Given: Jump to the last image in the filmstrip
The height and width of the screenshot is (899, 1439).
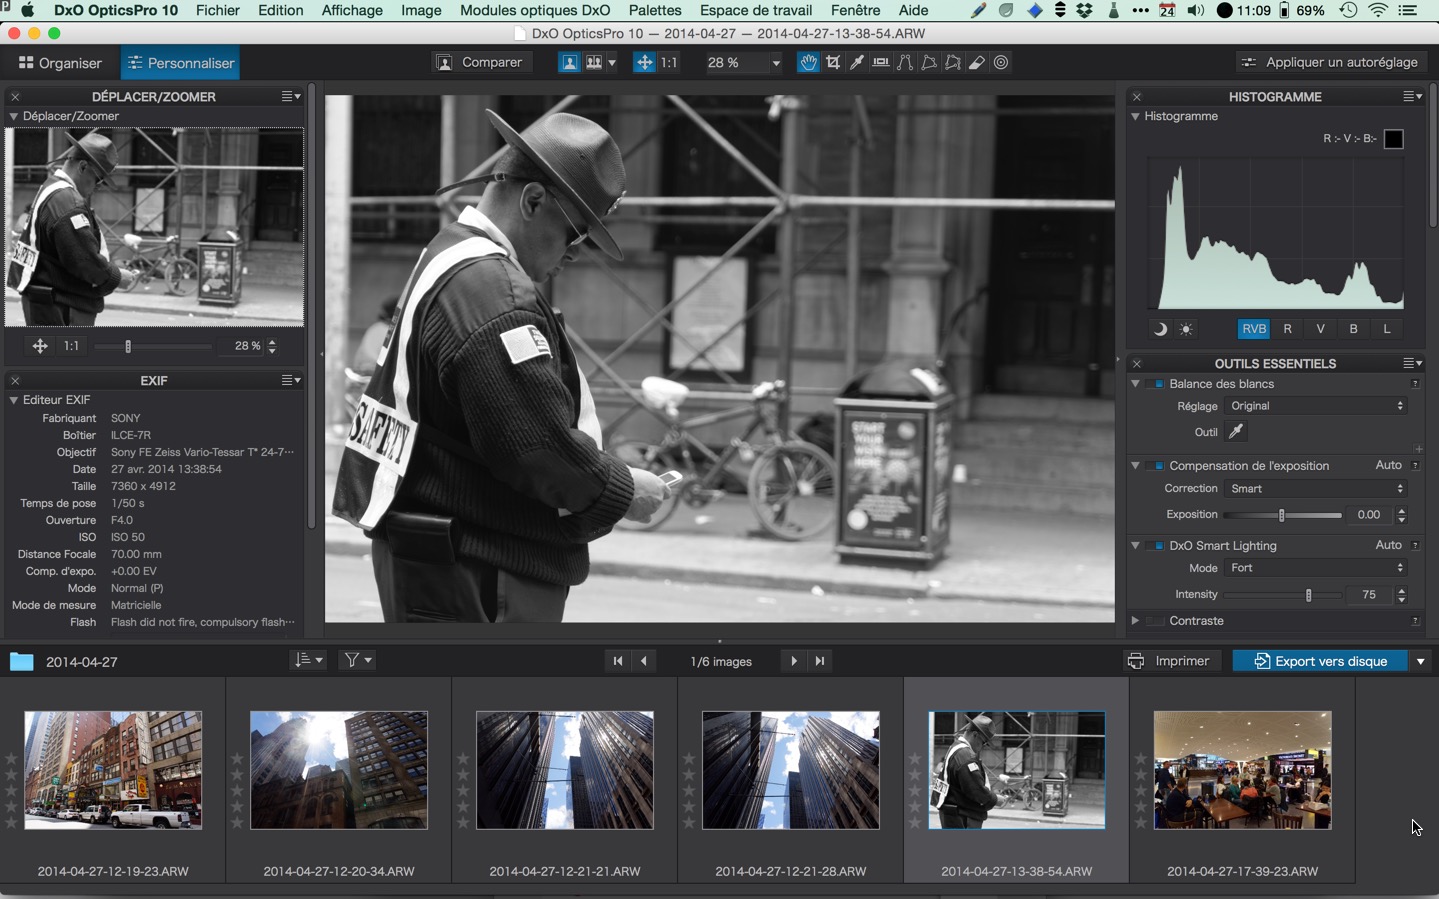Looking at the screenshot, I should [x=820, y=661].
